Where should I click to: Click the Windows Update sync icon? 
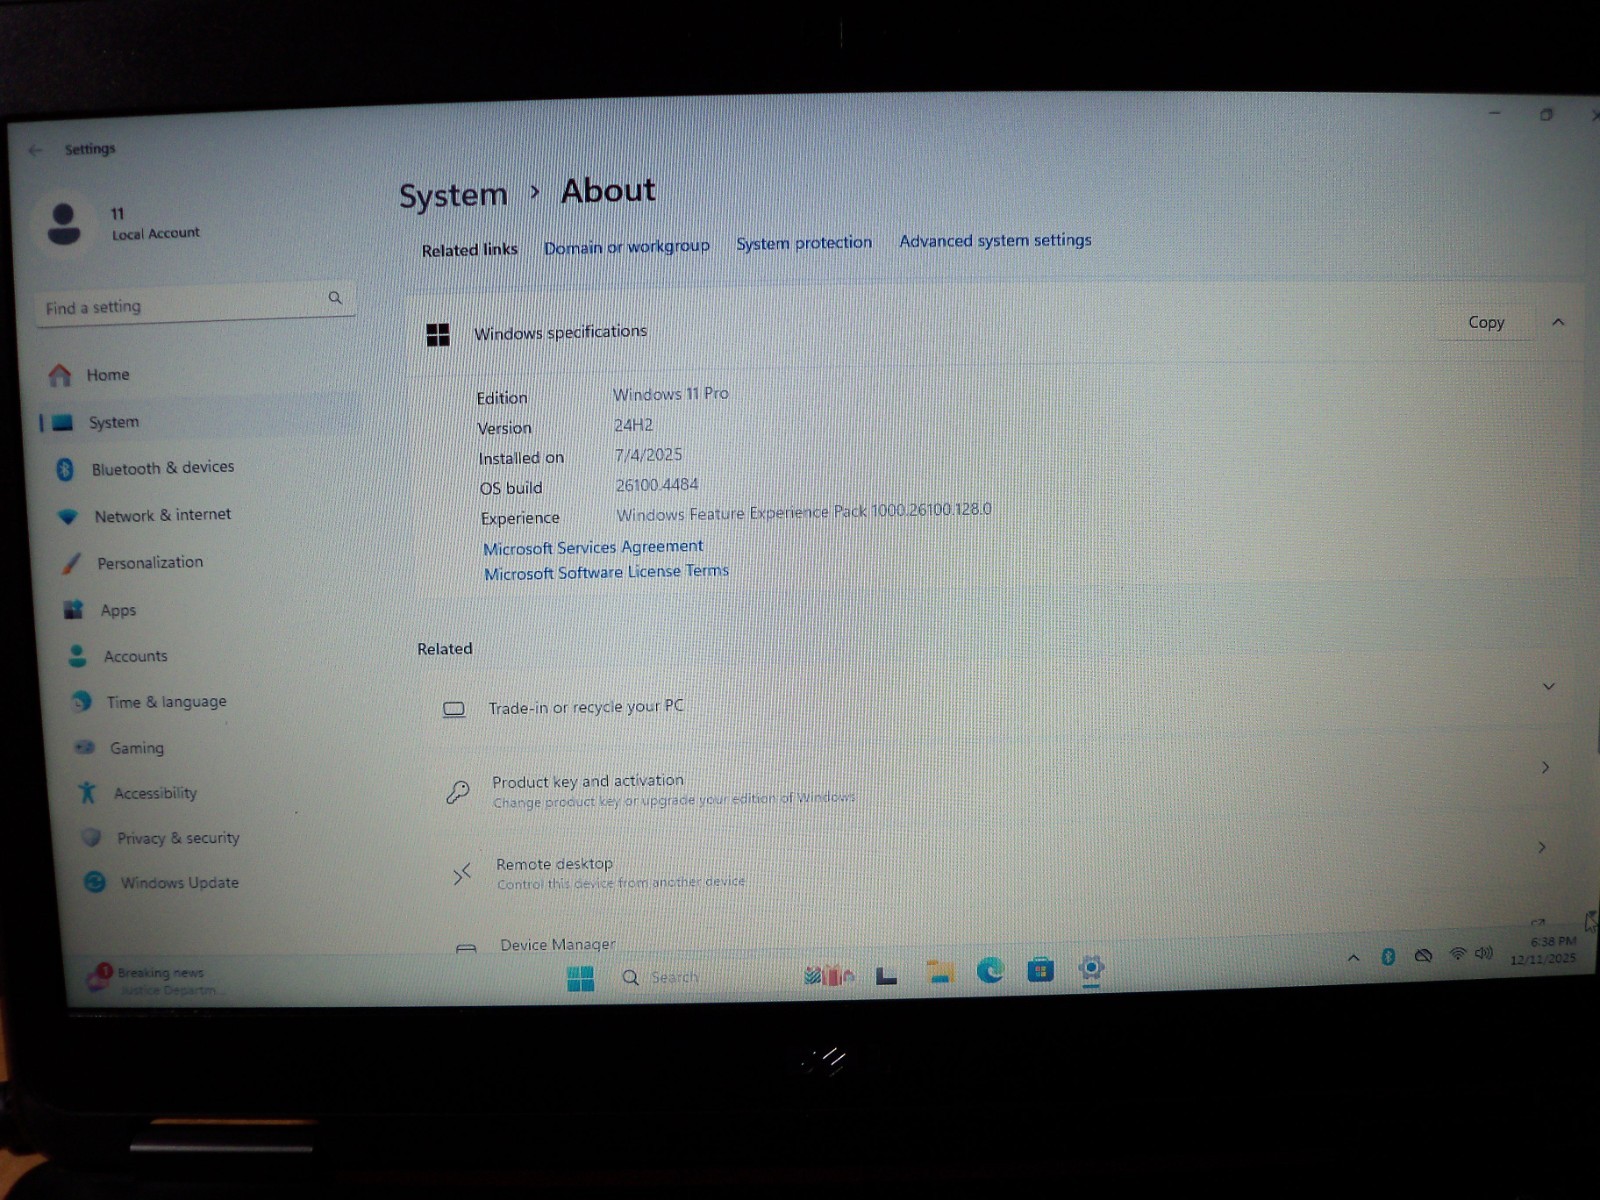(x=95, y=881)
